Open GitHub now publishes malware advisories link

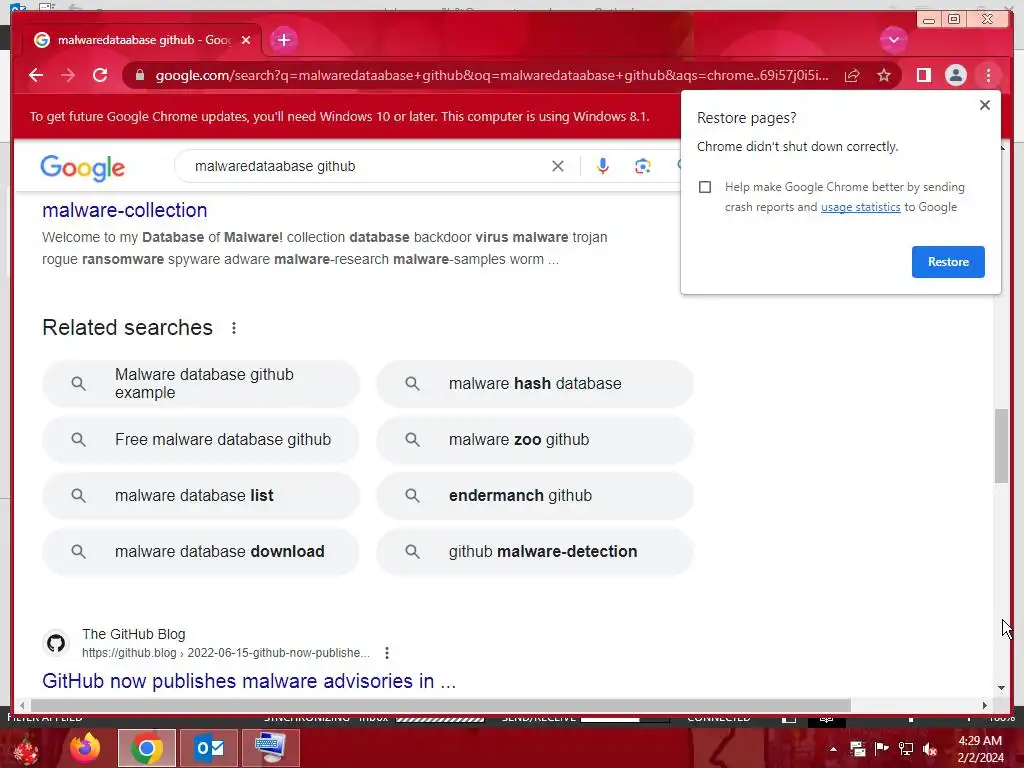(249, 681)
